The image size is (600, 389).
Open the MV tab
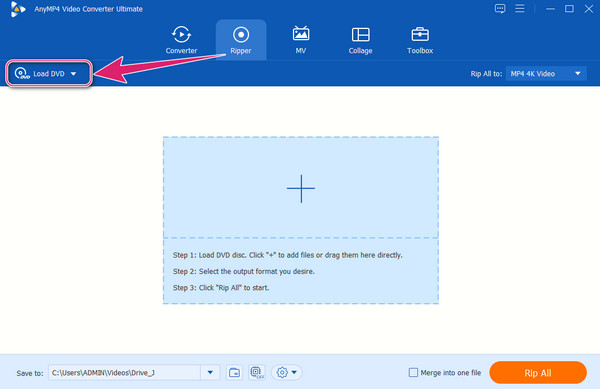click(301, 40)
